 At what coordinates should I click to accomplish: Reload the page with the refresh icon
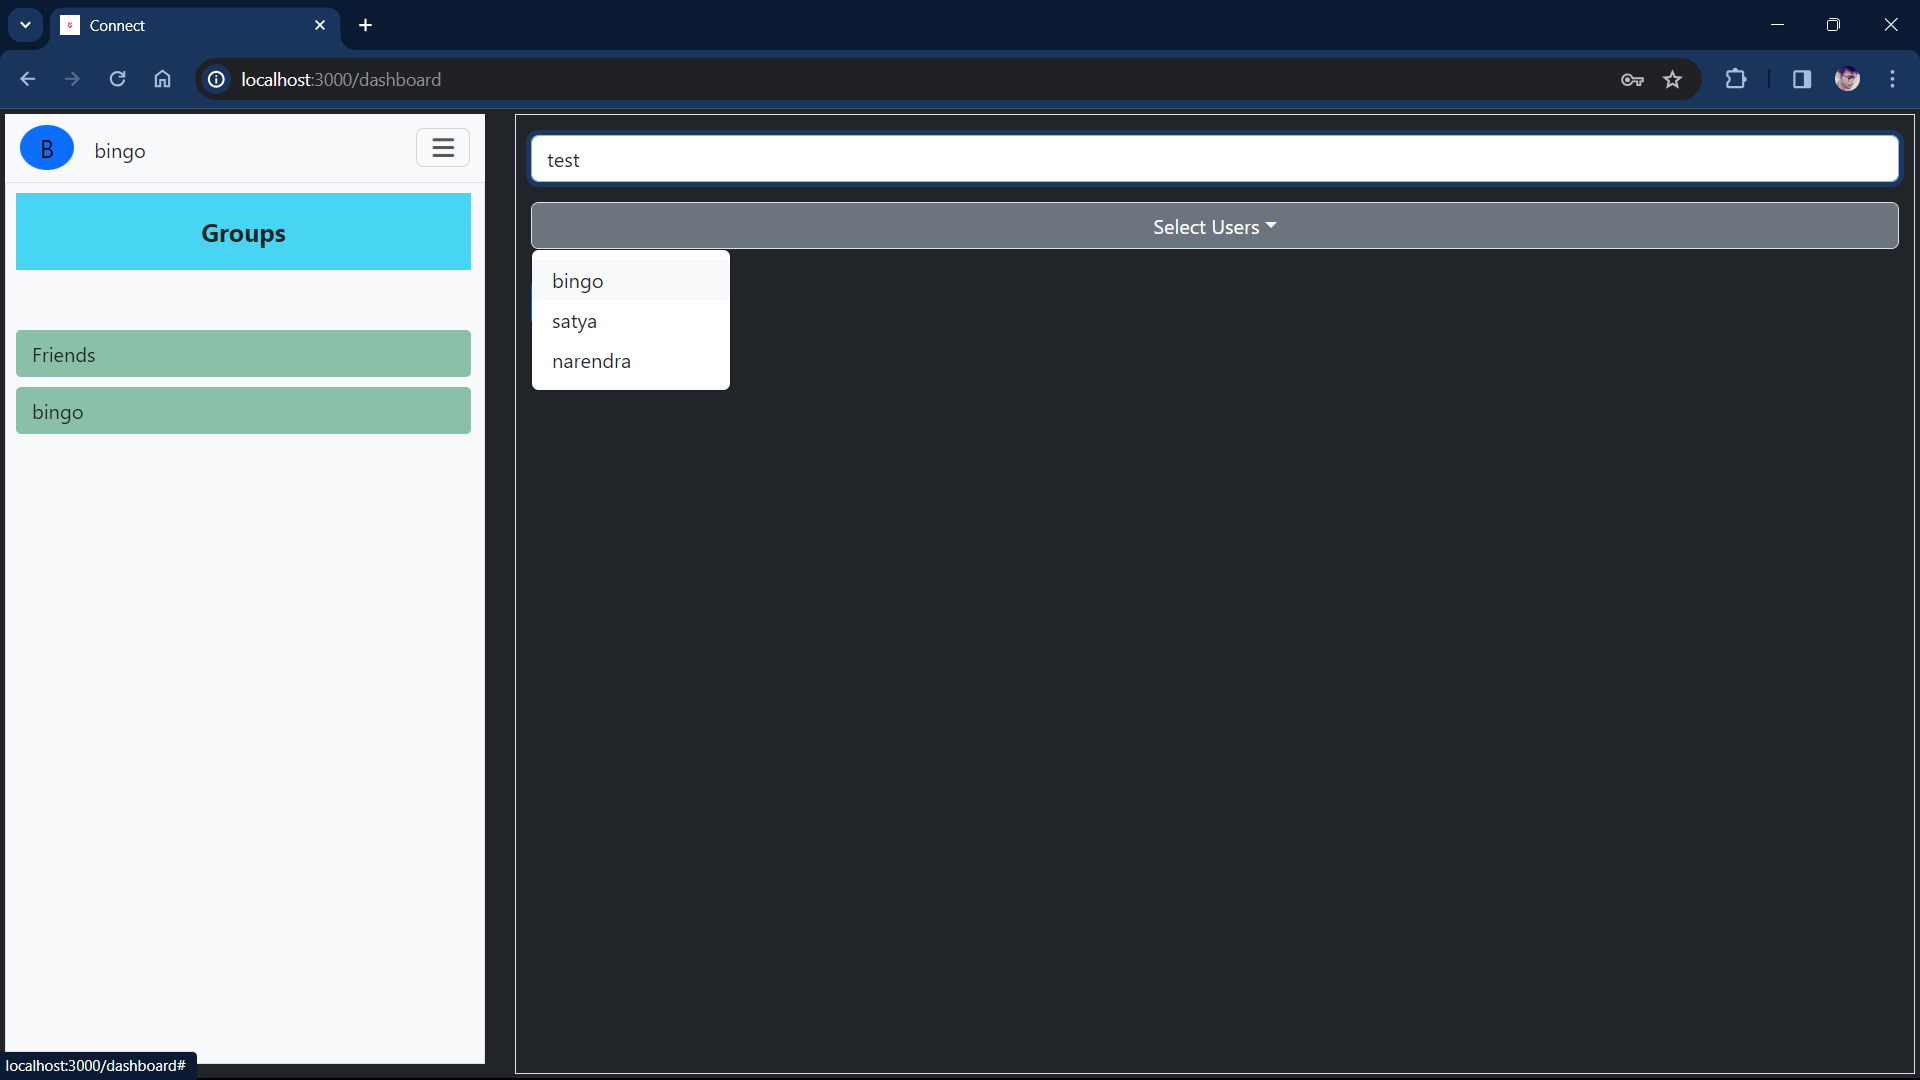[x=117, y=79]
